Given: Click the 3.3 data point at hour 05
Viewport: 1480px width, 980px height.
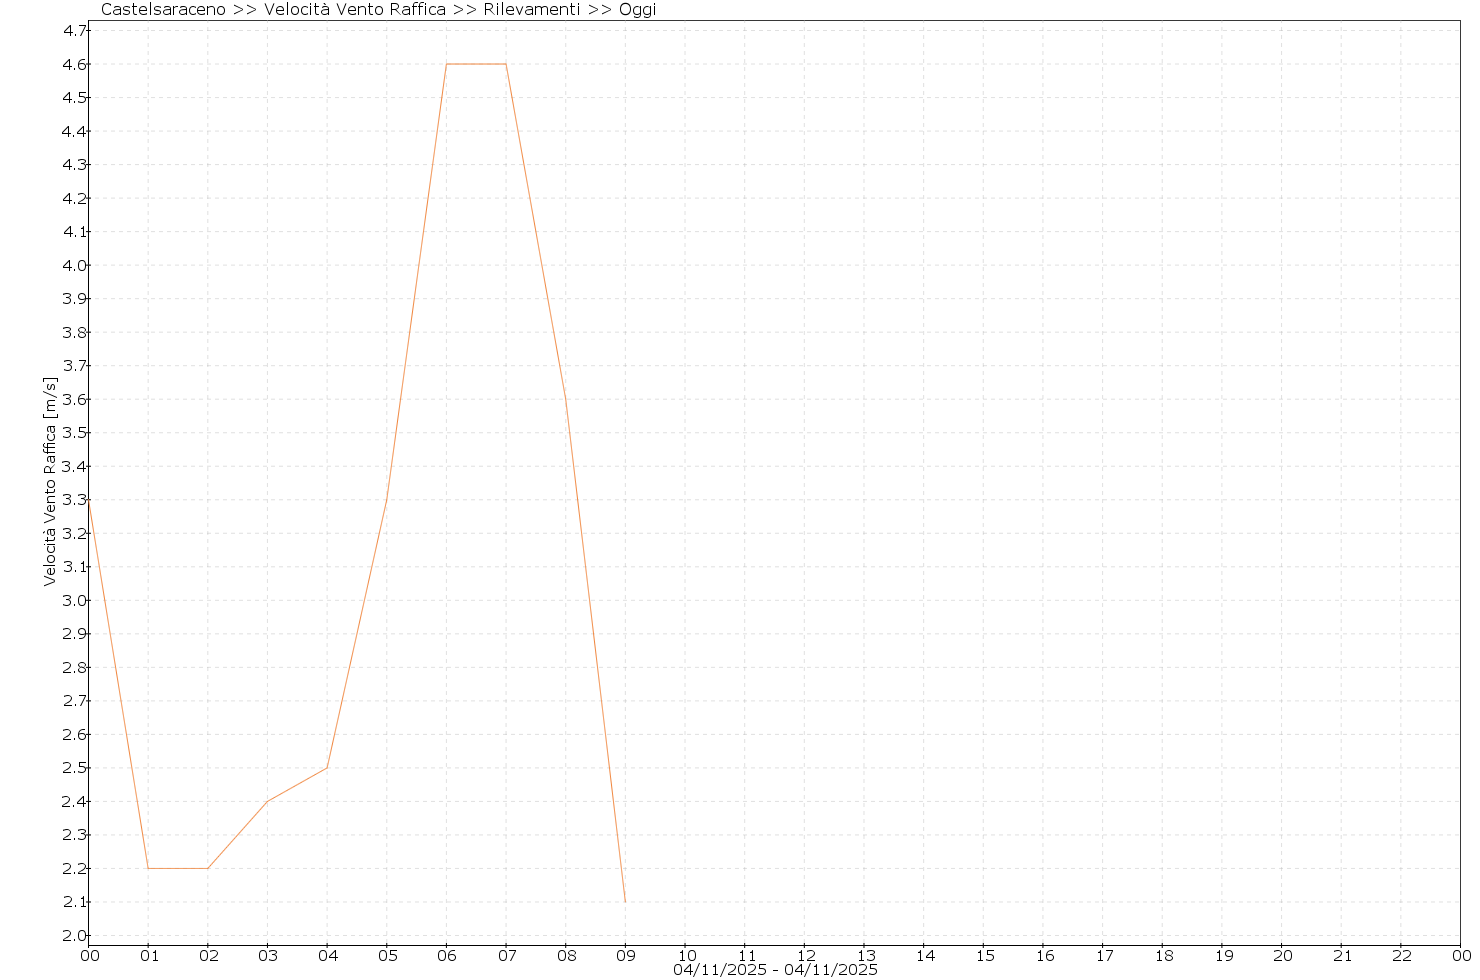Looking at the screenshot, I should [x=387, y=500].
